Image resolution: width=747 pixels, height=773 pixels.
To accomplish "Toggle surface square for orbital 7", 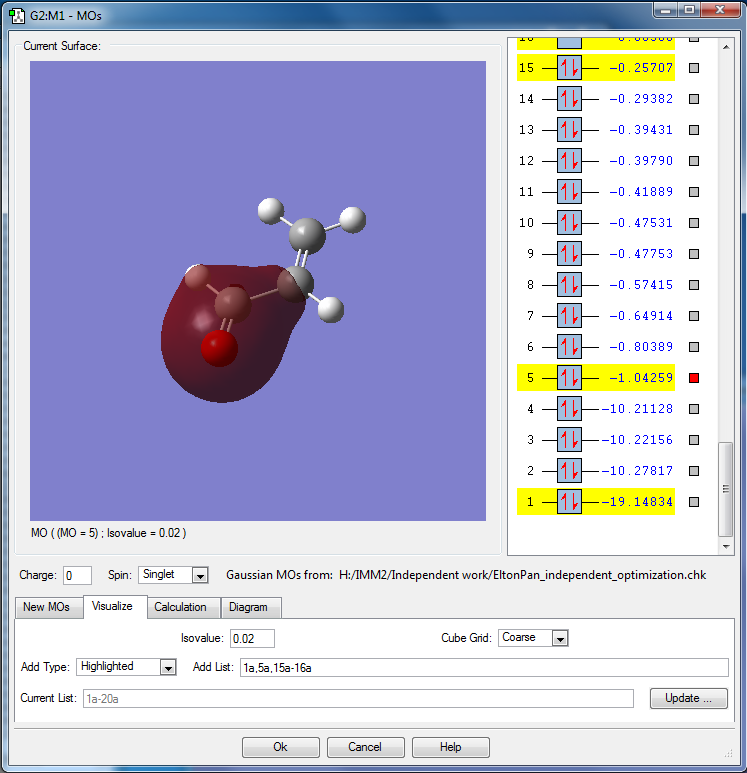I will (694, 316).
